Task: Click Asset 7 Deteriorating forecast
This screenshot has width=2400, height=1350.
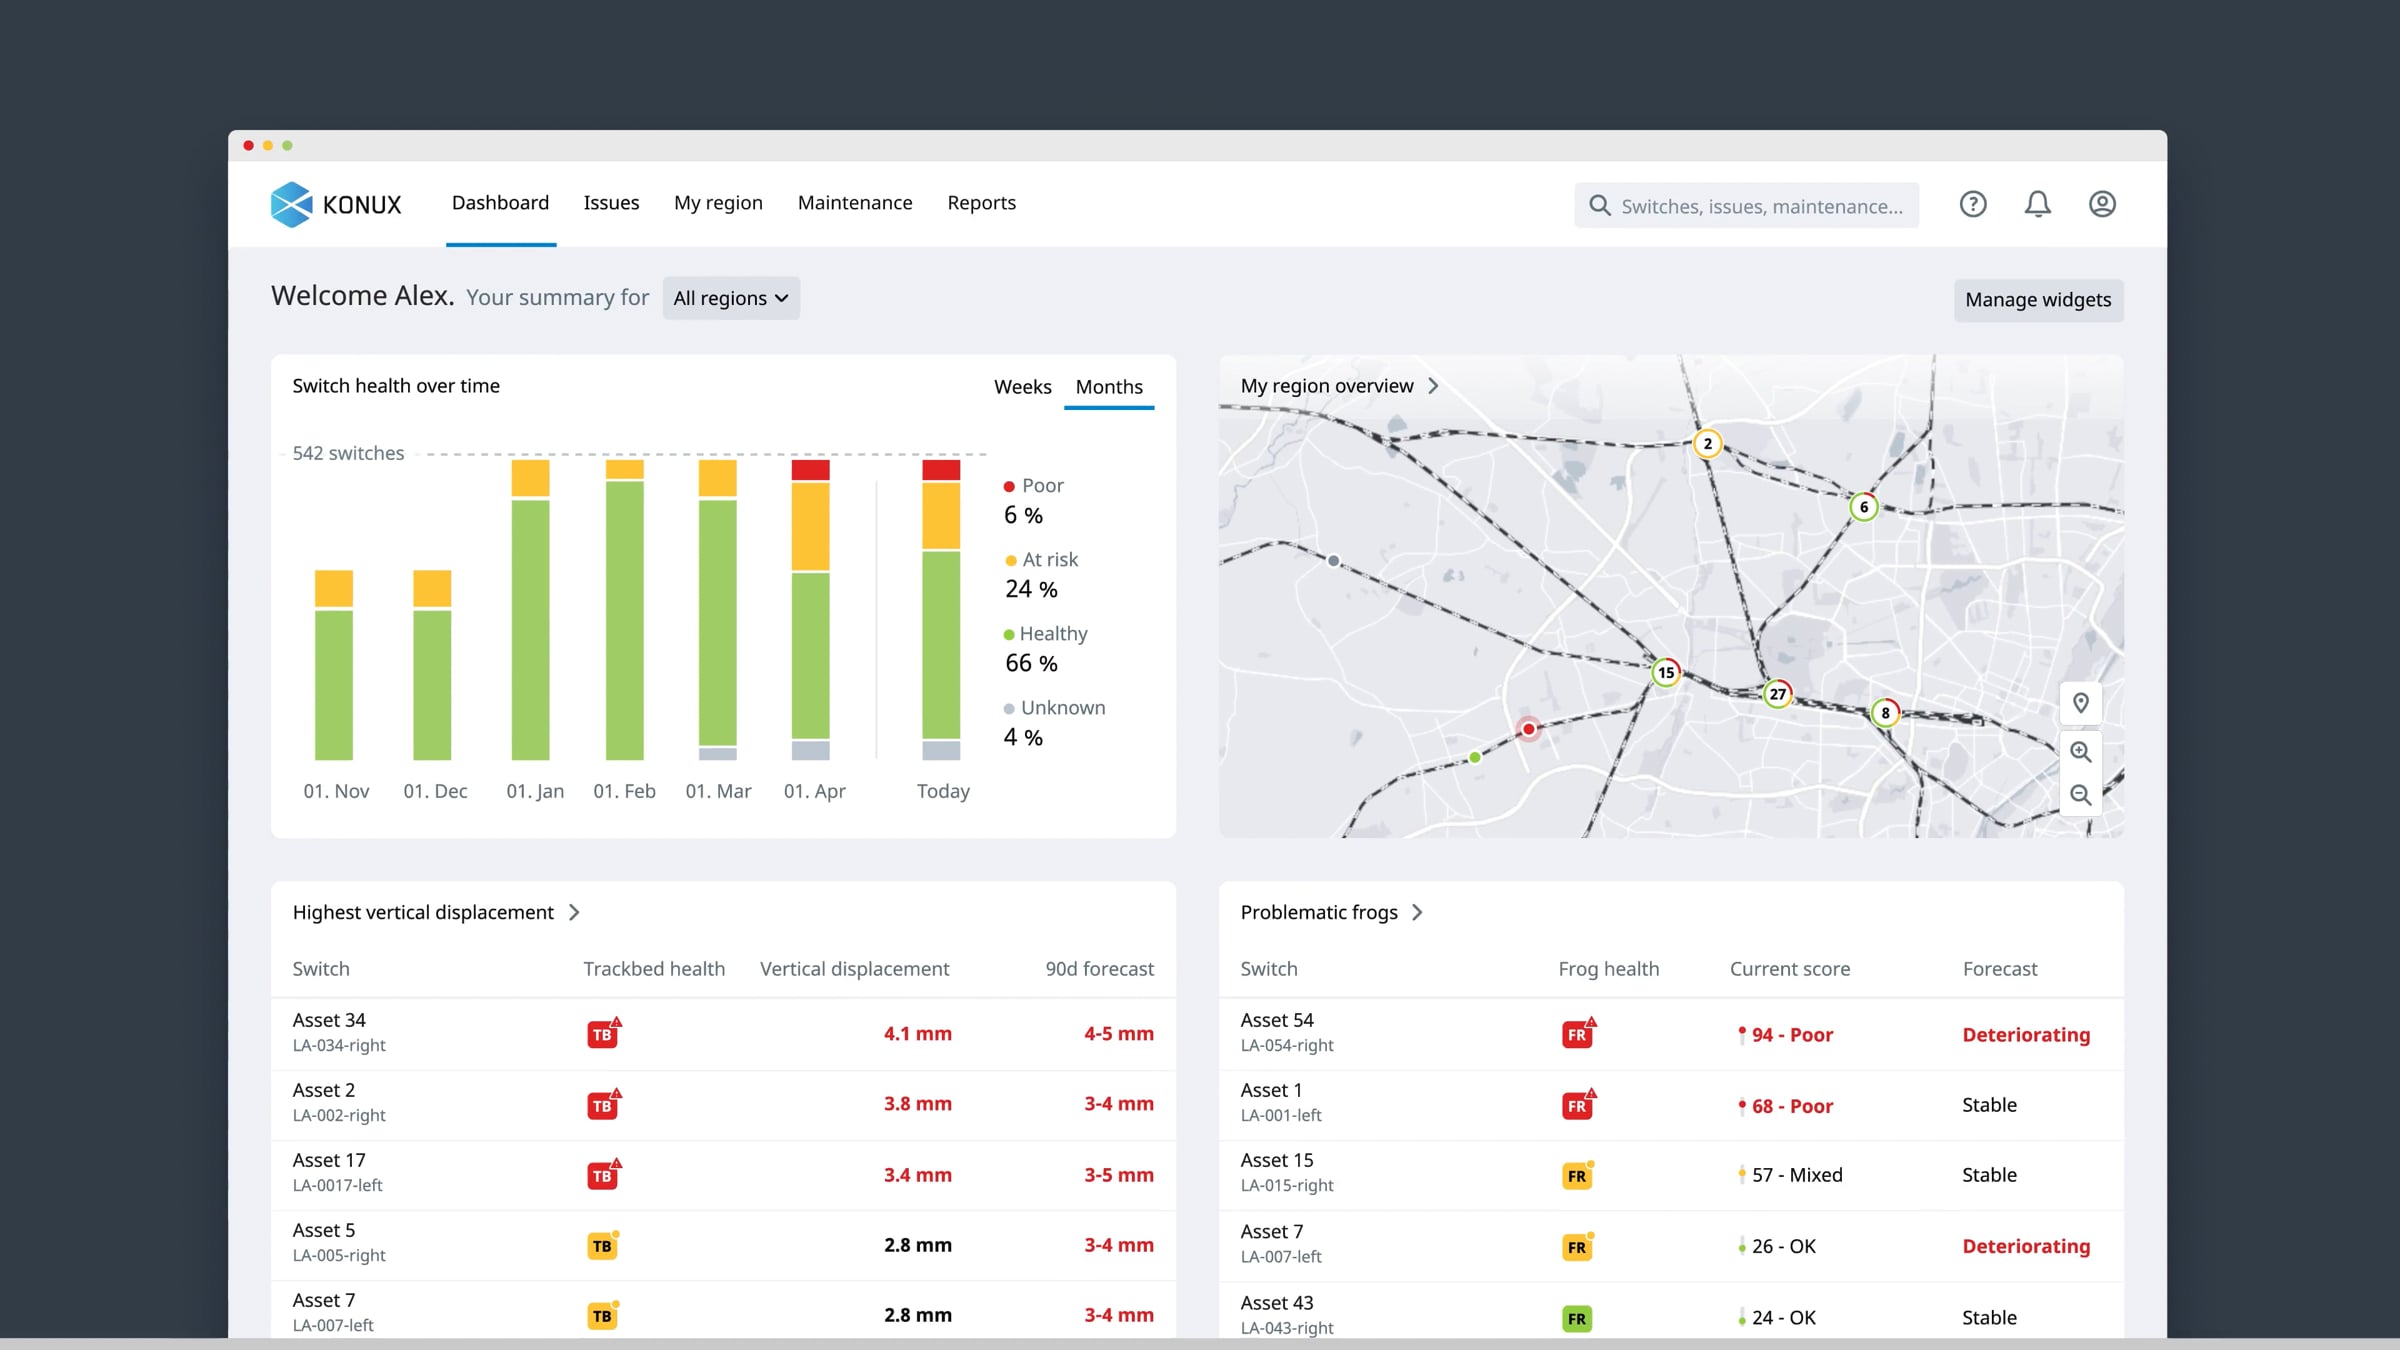Action: (x=2026, y=1246)
